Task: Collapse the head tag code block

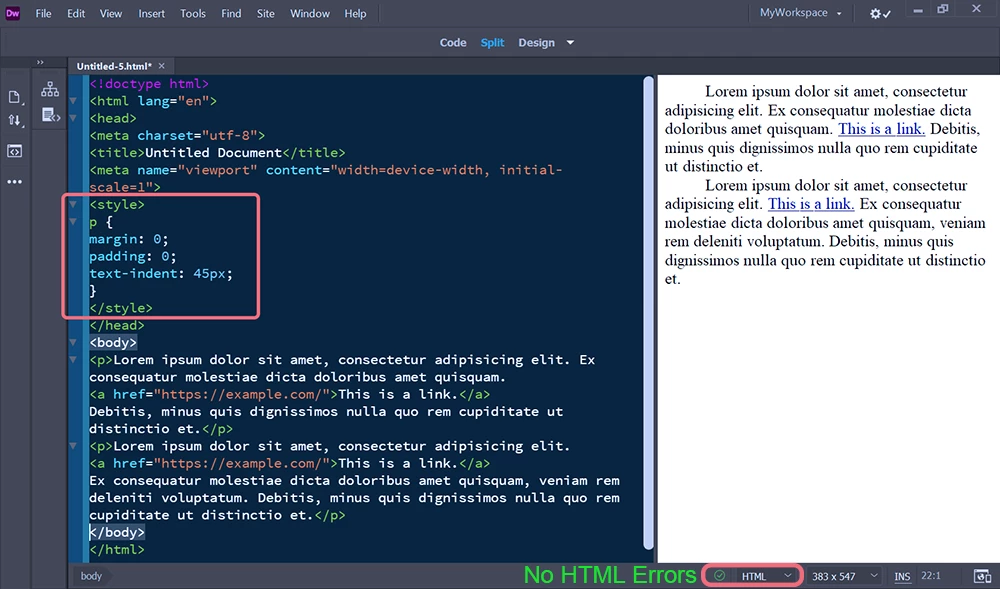Action: [x=73, y=118]
